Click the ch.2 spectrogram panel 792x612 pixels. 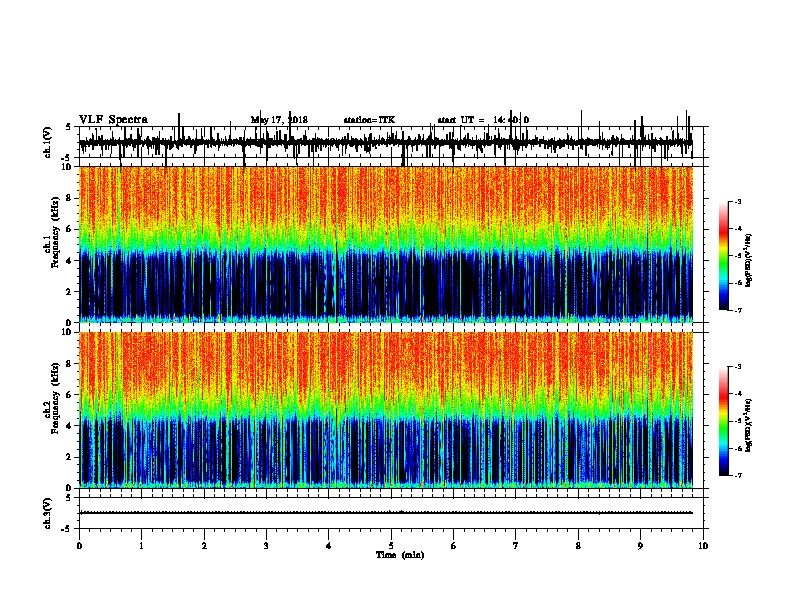(386, 410)
